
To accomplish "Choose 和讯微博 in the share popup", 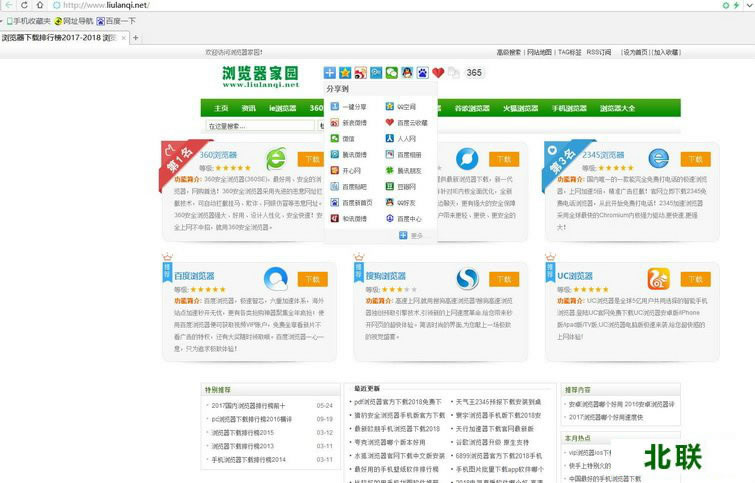I will pyautogui.click(x=348, y=219).
